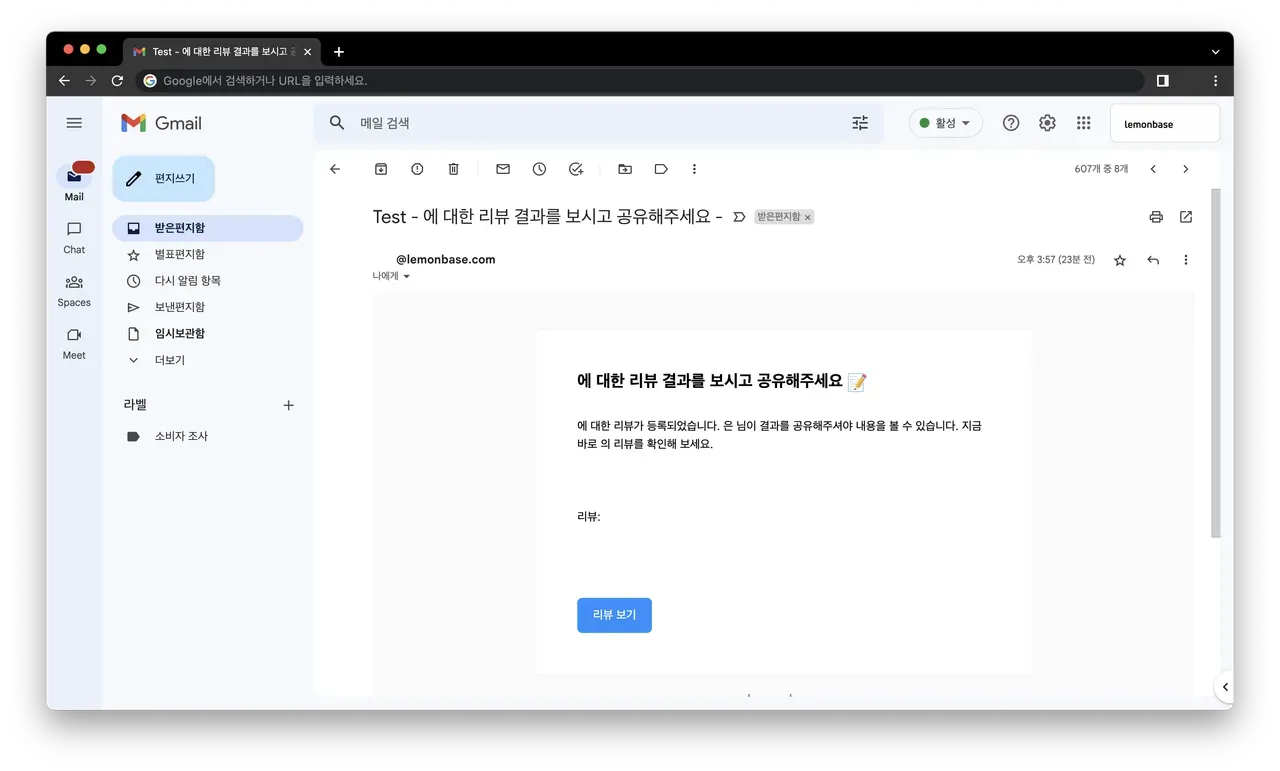Open tab search chevron in title bar
The image size is (1280, 771).
click(x=1216, y=52)
